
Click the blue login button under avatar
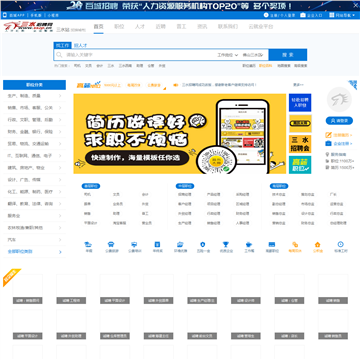[339, 121]
